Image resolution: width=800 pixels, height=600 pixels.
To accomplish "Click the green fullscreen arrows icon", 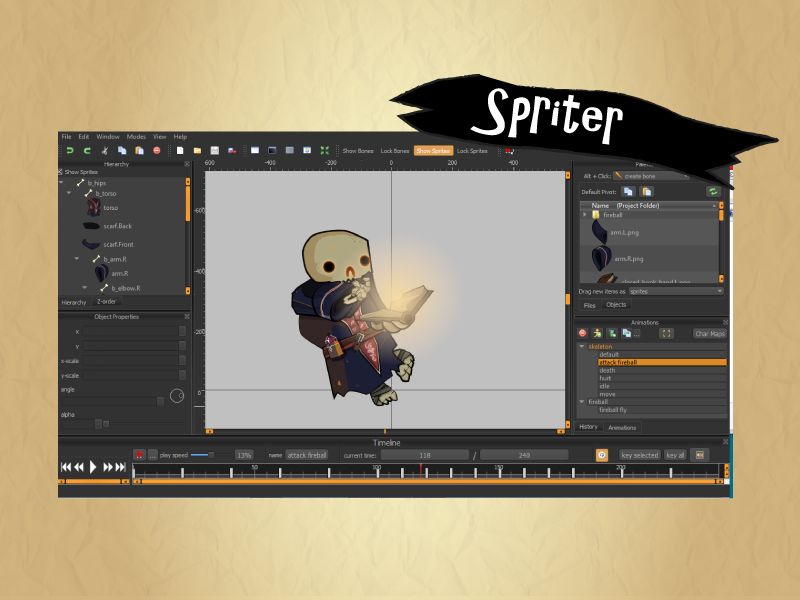I will coord(324,151).
